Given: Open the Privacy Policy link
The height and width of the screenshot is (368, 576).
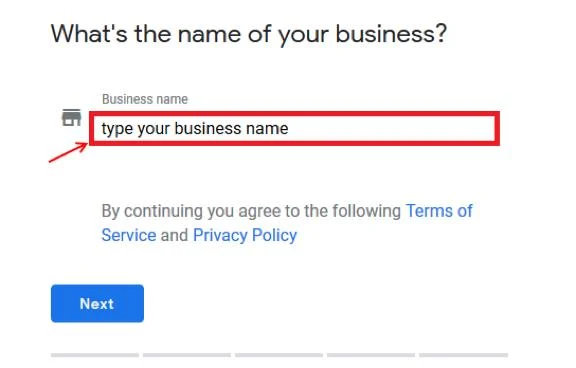Looking at the screenshot, I should pos(245,235).
